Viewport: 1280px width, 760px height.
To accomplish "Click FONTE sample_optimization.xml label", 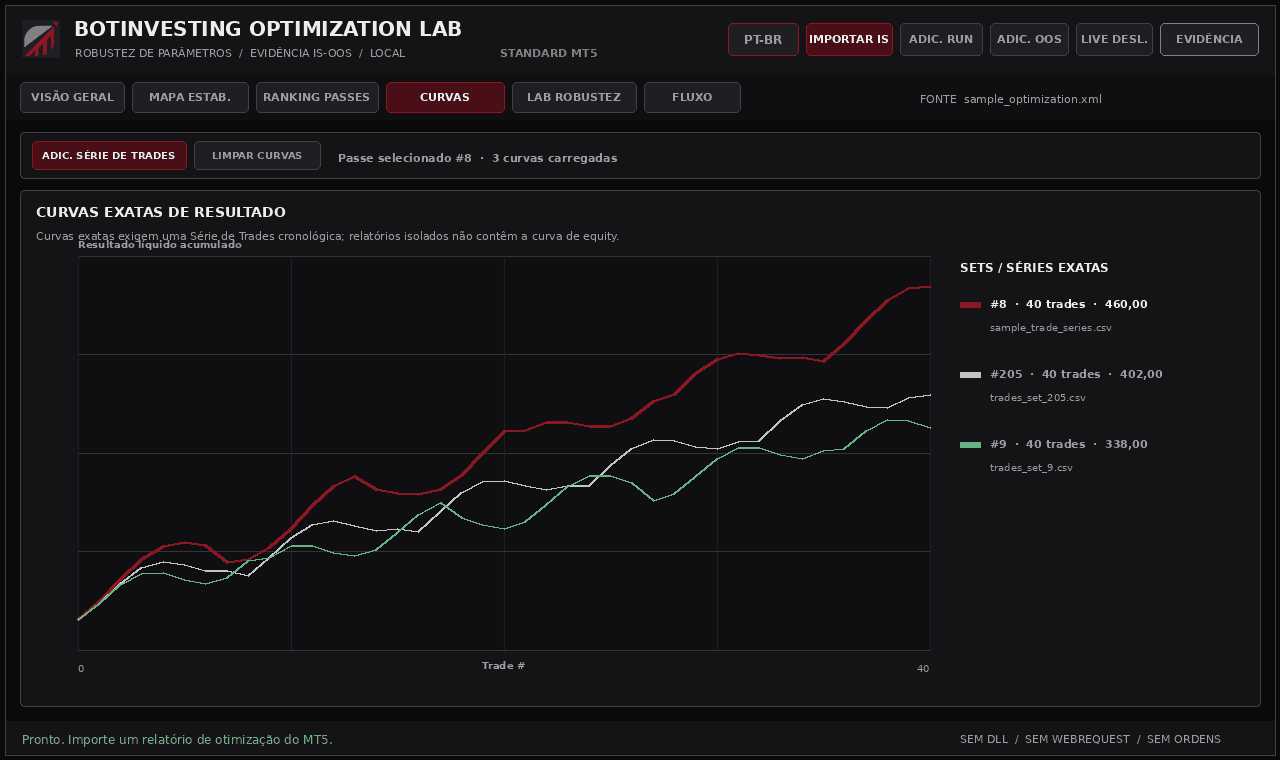I will 1011,99.
